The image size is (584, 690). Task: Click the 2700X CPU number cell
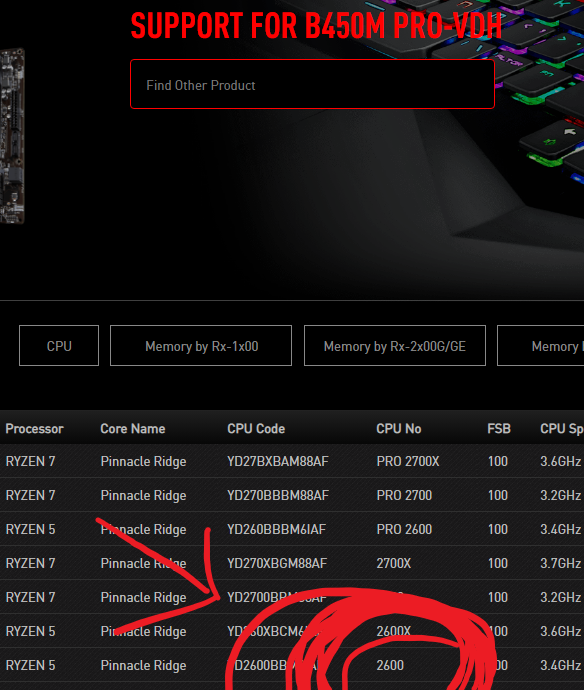click(x=393, y=563)
